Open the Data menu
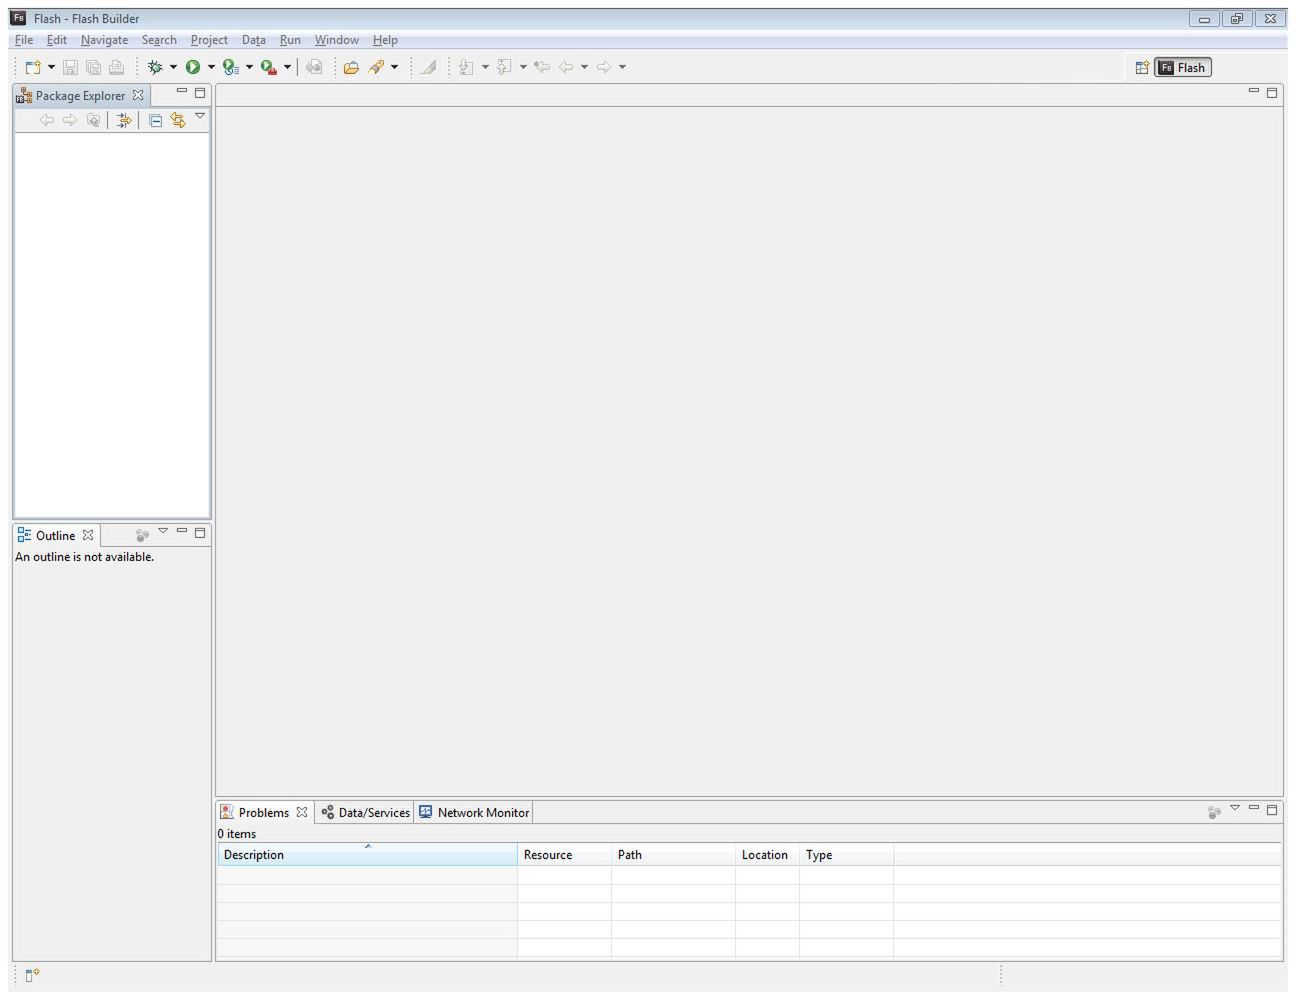 click(254, 40)
